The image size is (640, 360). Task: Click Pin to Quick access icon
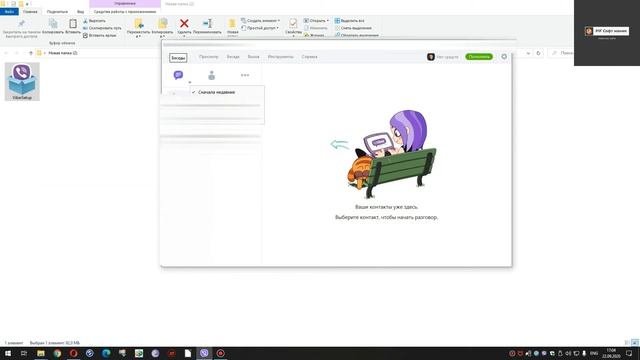21,24
